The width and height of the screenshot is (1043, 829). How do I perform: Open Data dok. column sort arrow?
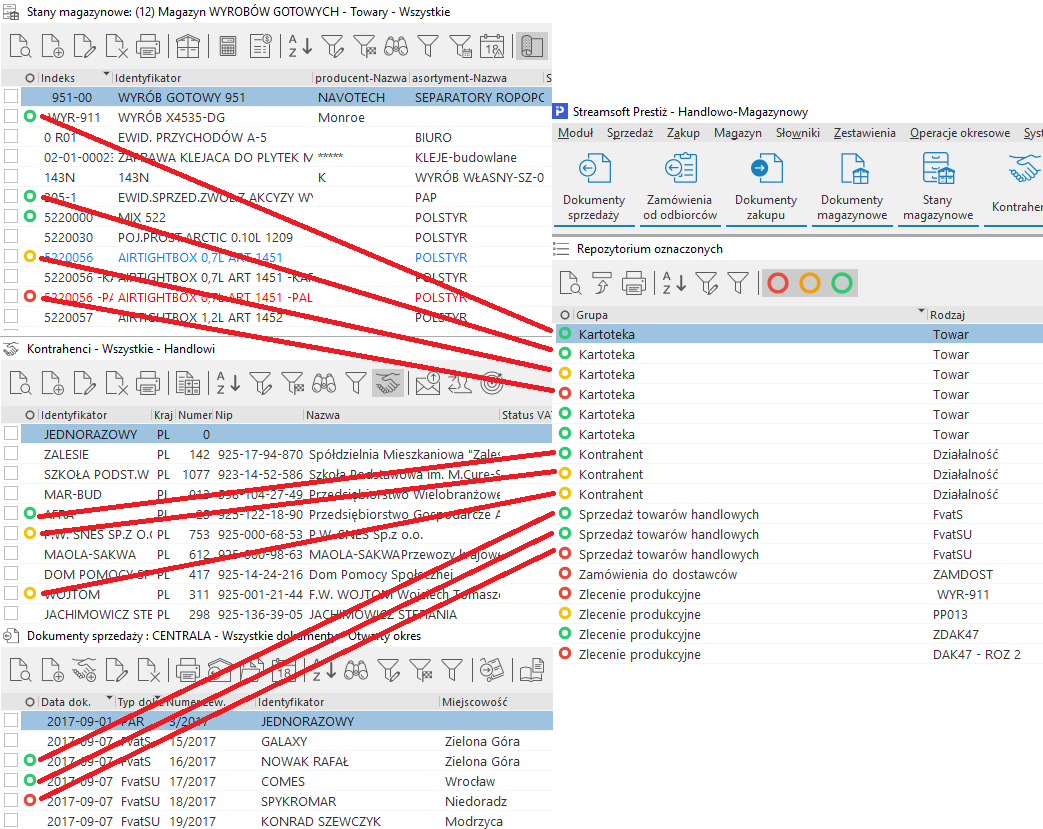[109, 698]
